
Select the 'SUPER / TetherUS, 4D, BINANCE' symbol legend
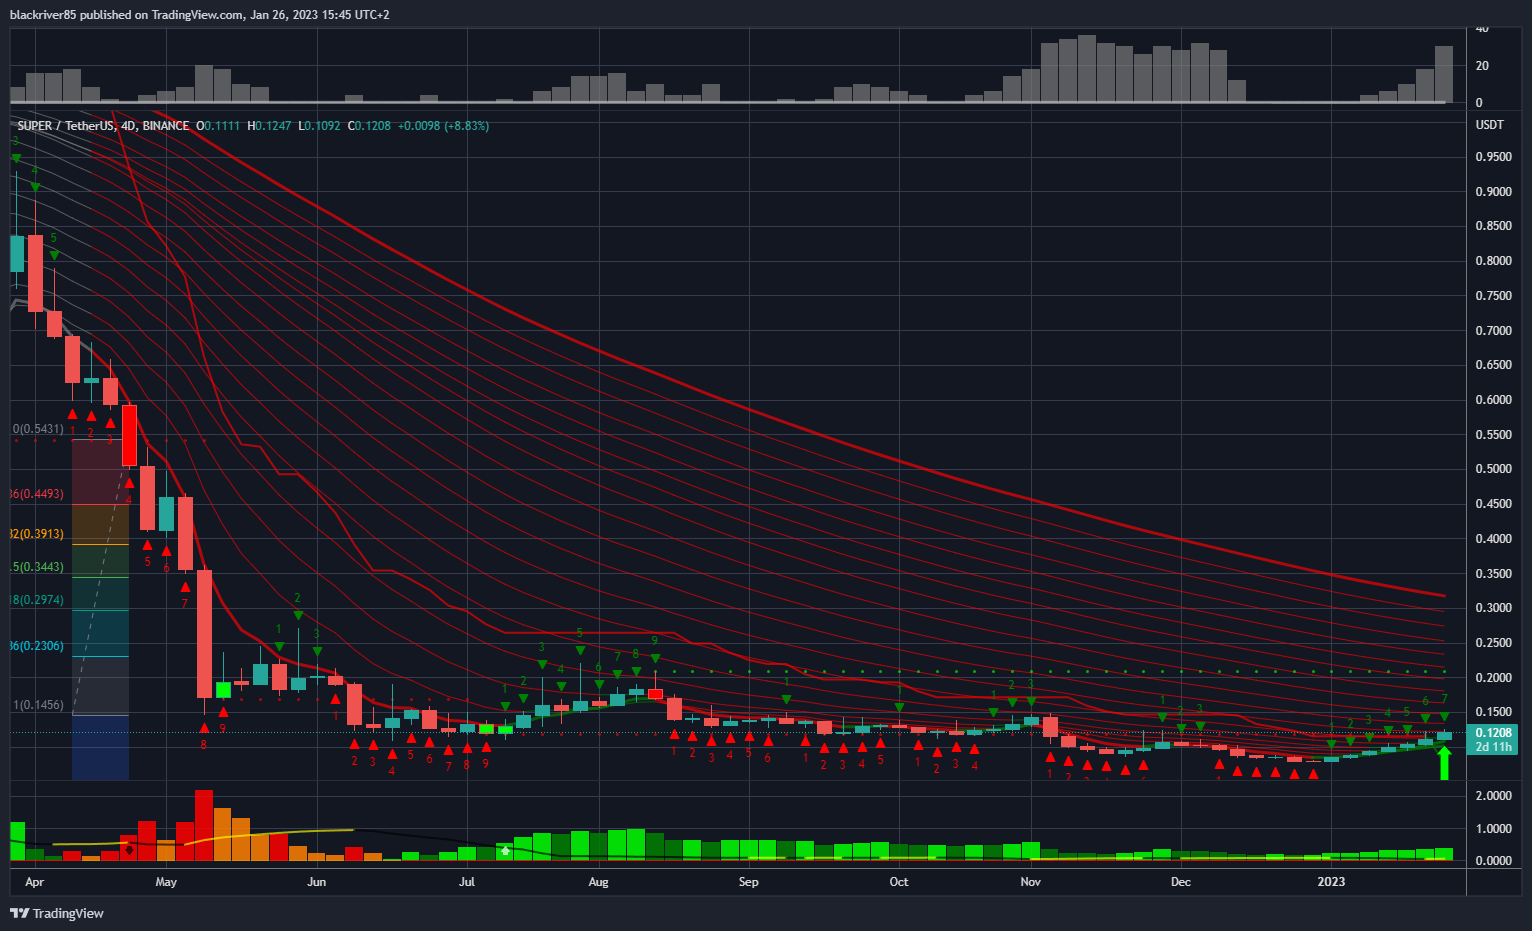tap(103, 126)
